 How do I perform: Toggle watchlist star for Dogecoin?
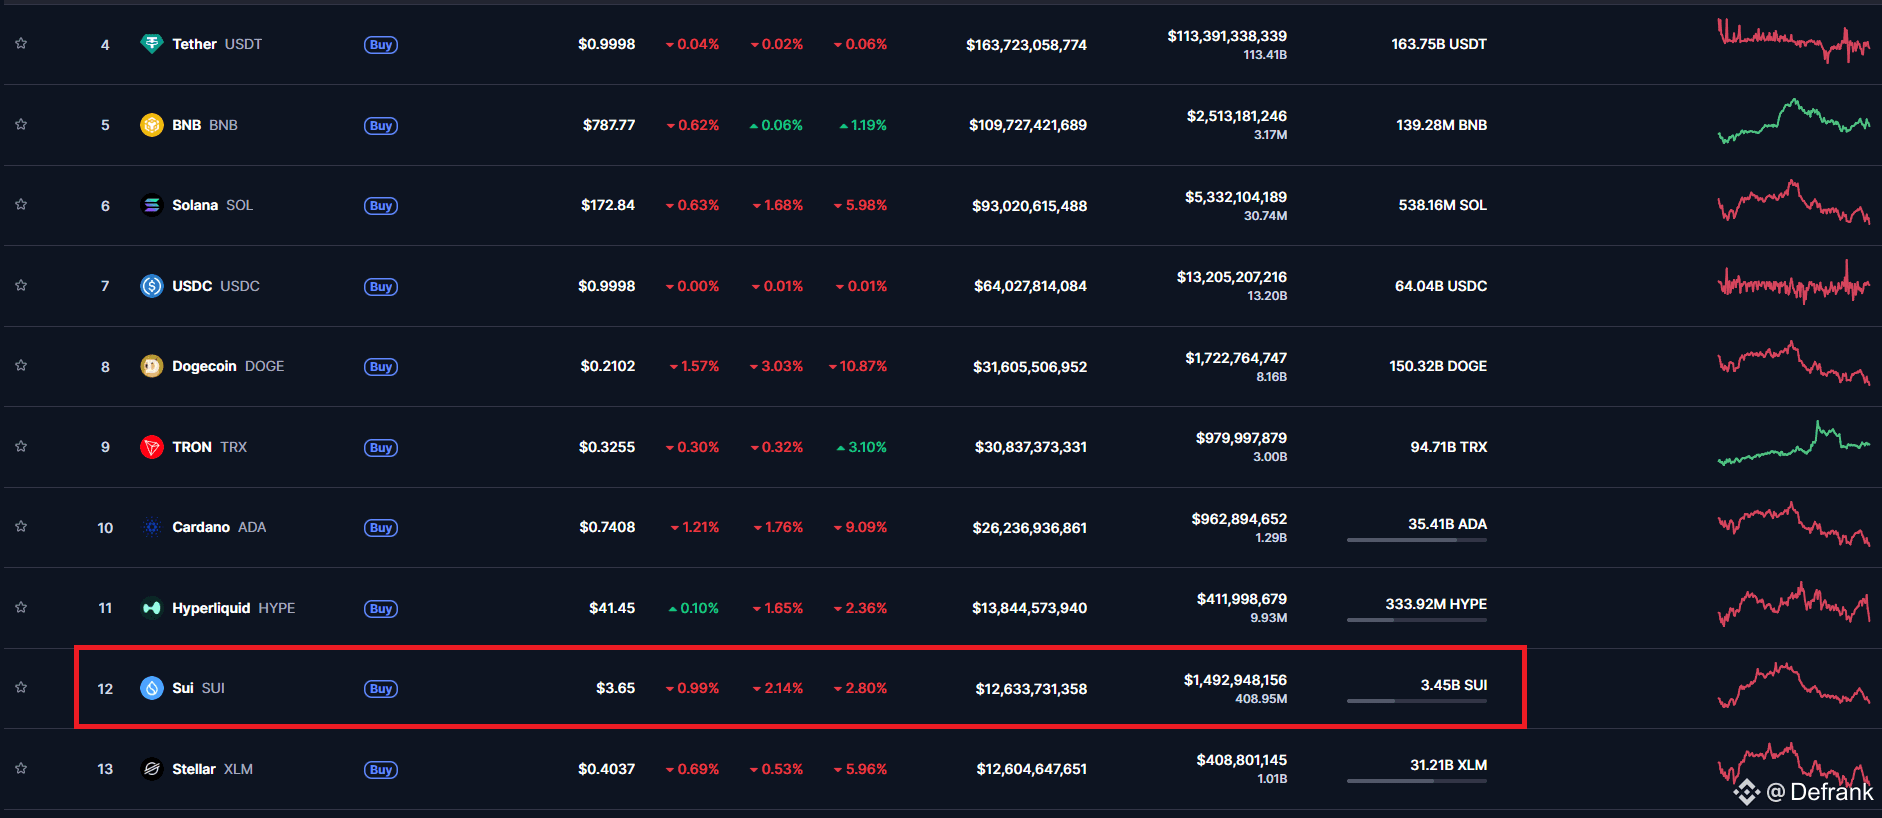(x=21, y=365)
